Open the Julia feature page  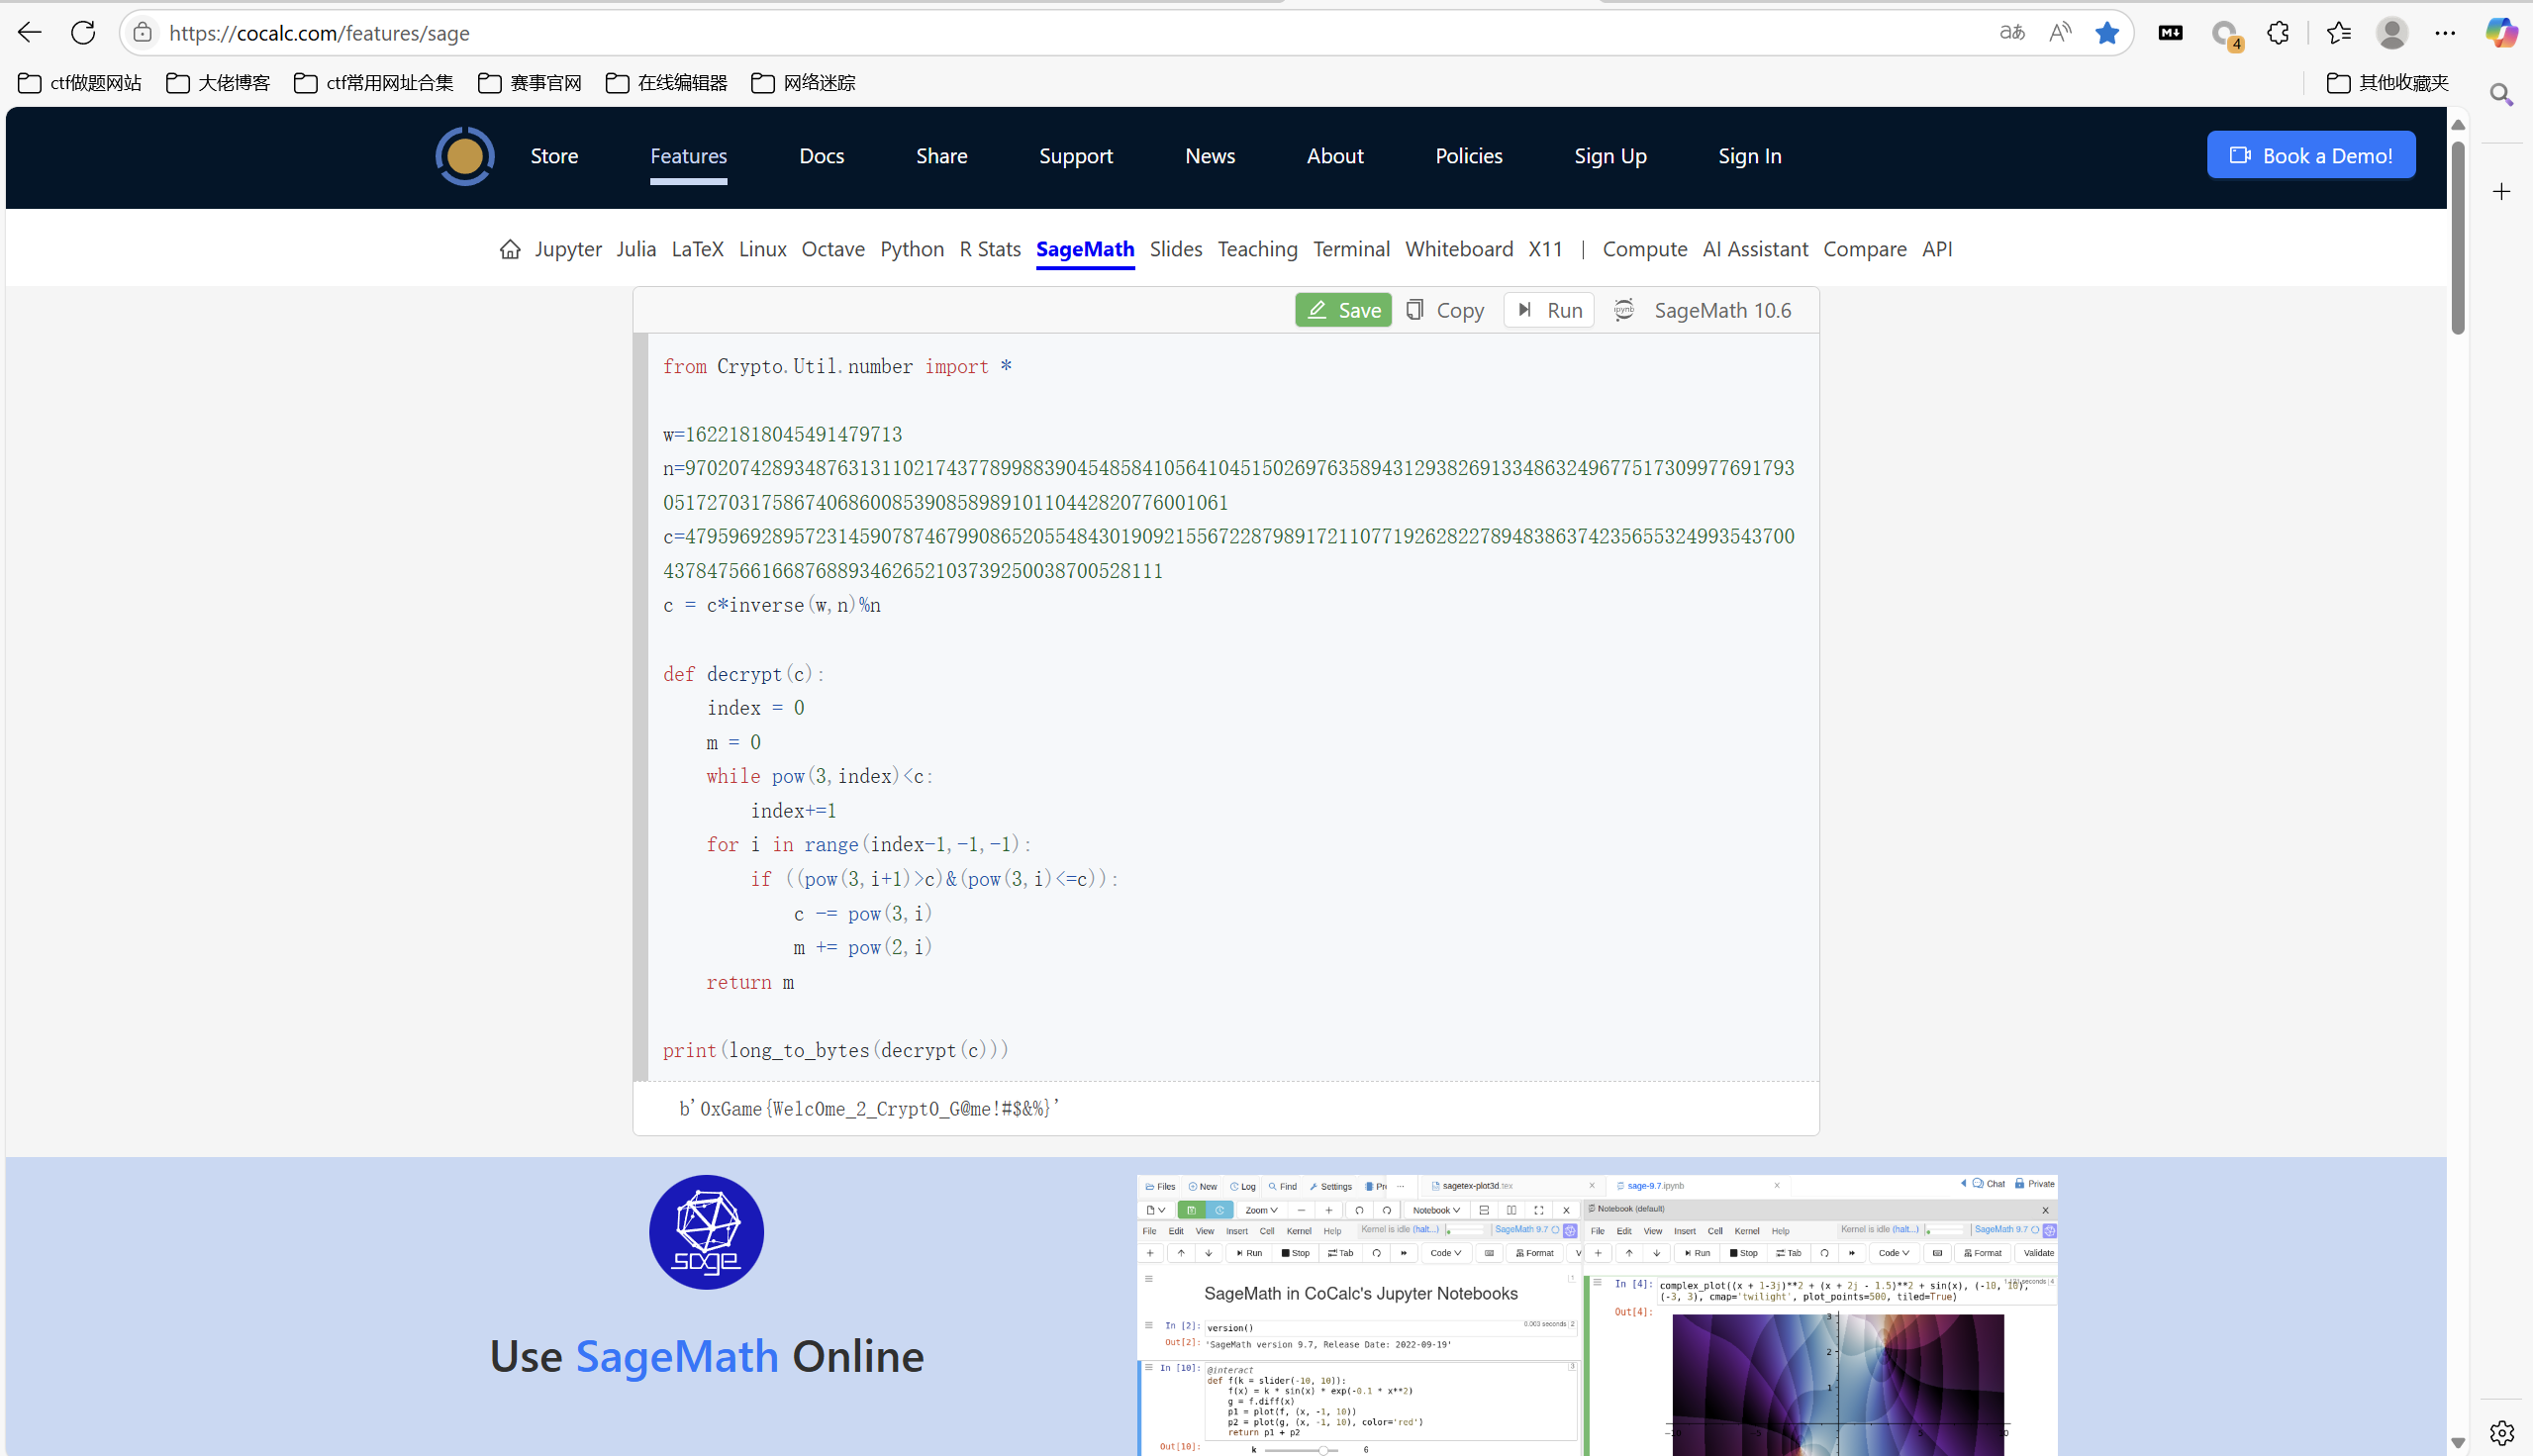point(636,249)
